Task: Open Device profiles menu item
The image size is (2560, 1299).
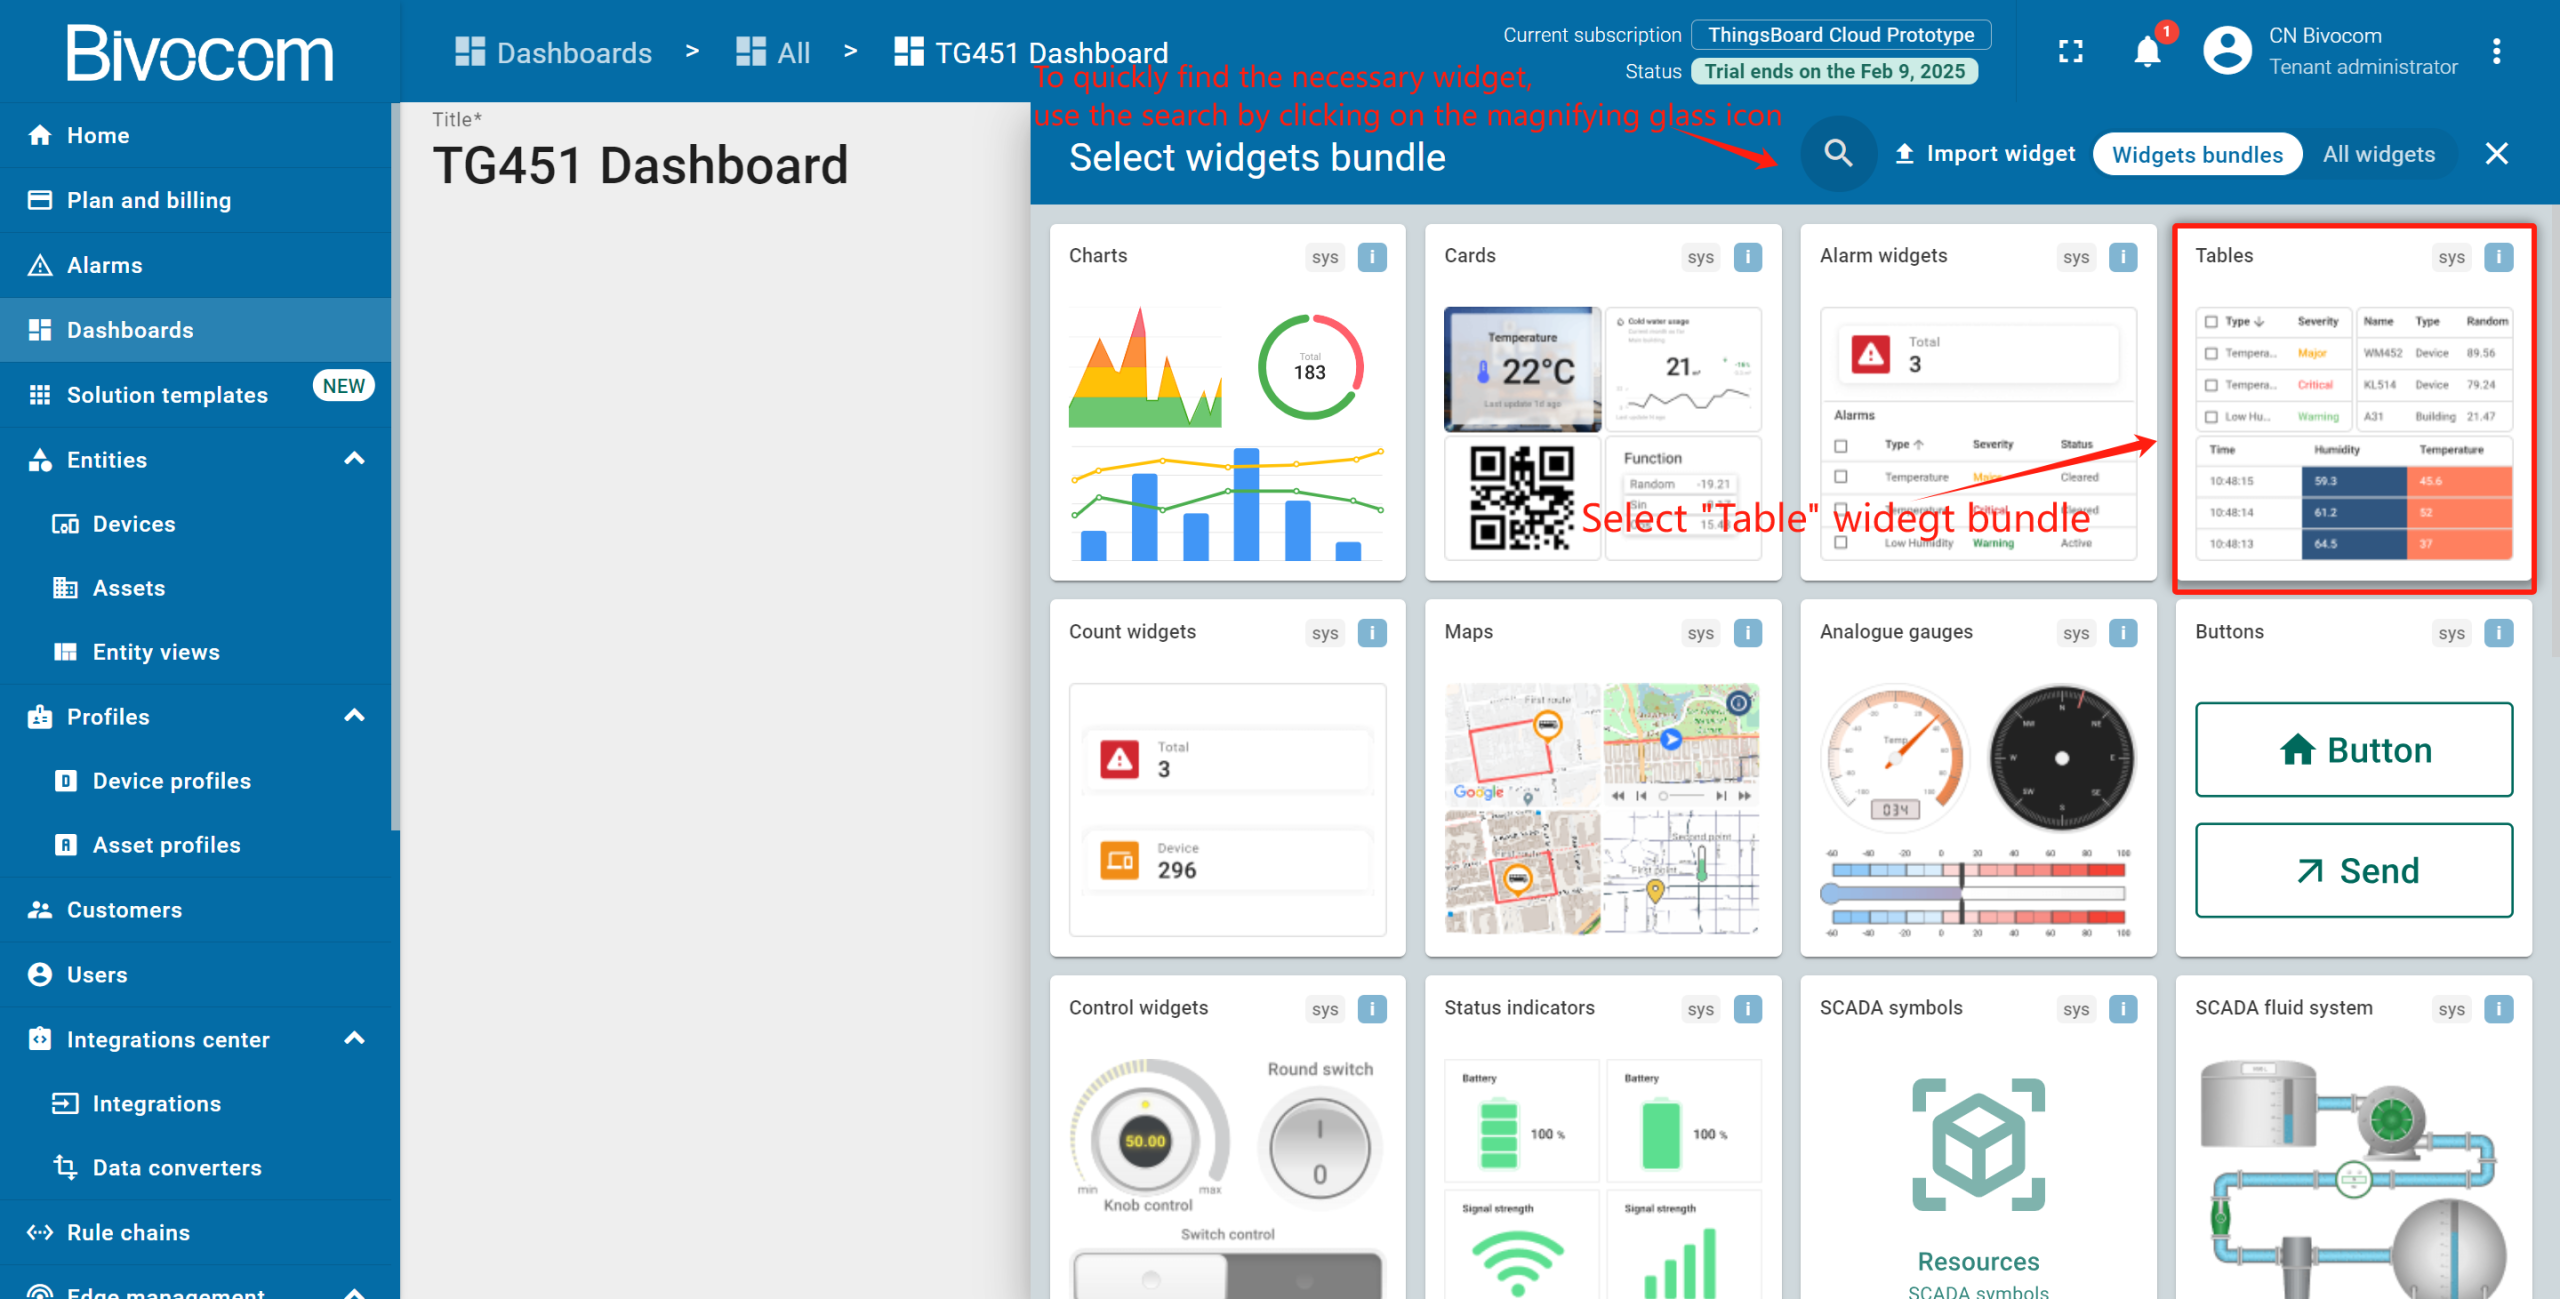Action: 171,781
